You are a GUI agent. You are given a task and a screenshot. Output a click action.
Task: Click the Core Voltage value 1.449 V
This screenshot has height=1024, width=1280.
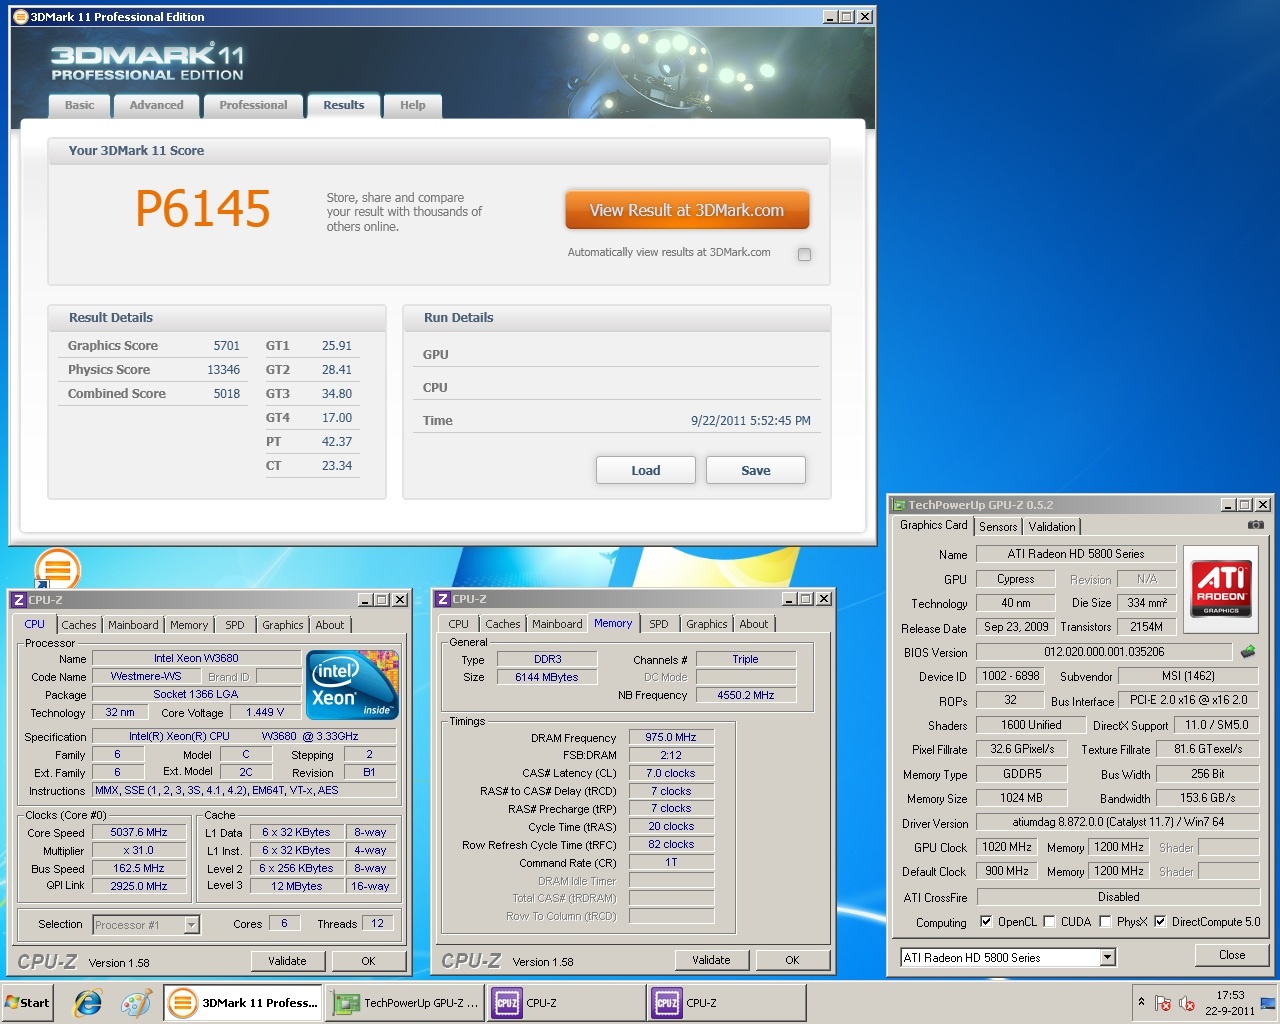pyautogui.click(x=265, y=712)
